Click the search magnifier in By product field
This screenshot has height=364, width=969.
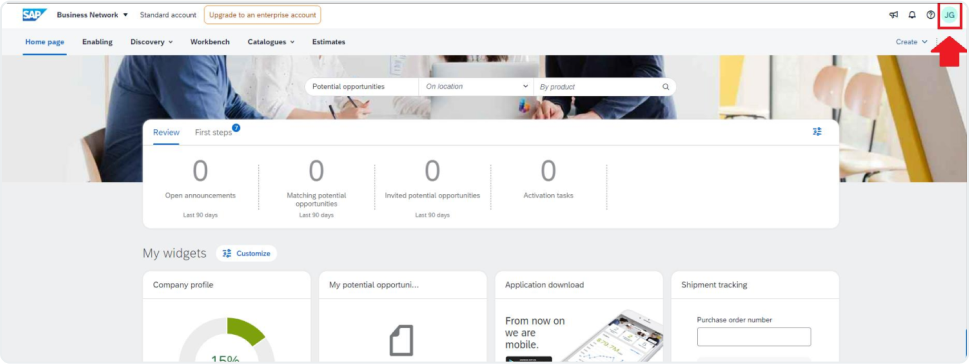click(666, 87)
